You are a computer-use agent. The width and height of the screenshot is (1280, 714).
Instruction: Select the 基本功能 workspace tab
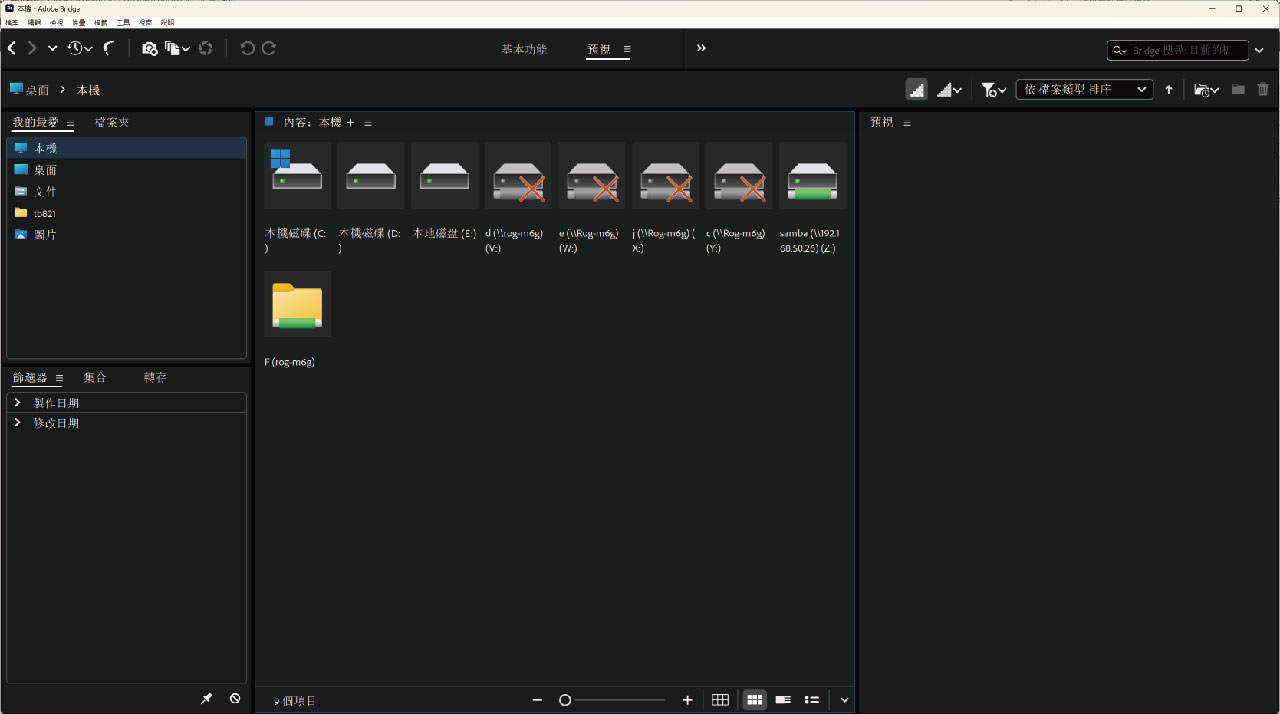[x=524, y=49]
